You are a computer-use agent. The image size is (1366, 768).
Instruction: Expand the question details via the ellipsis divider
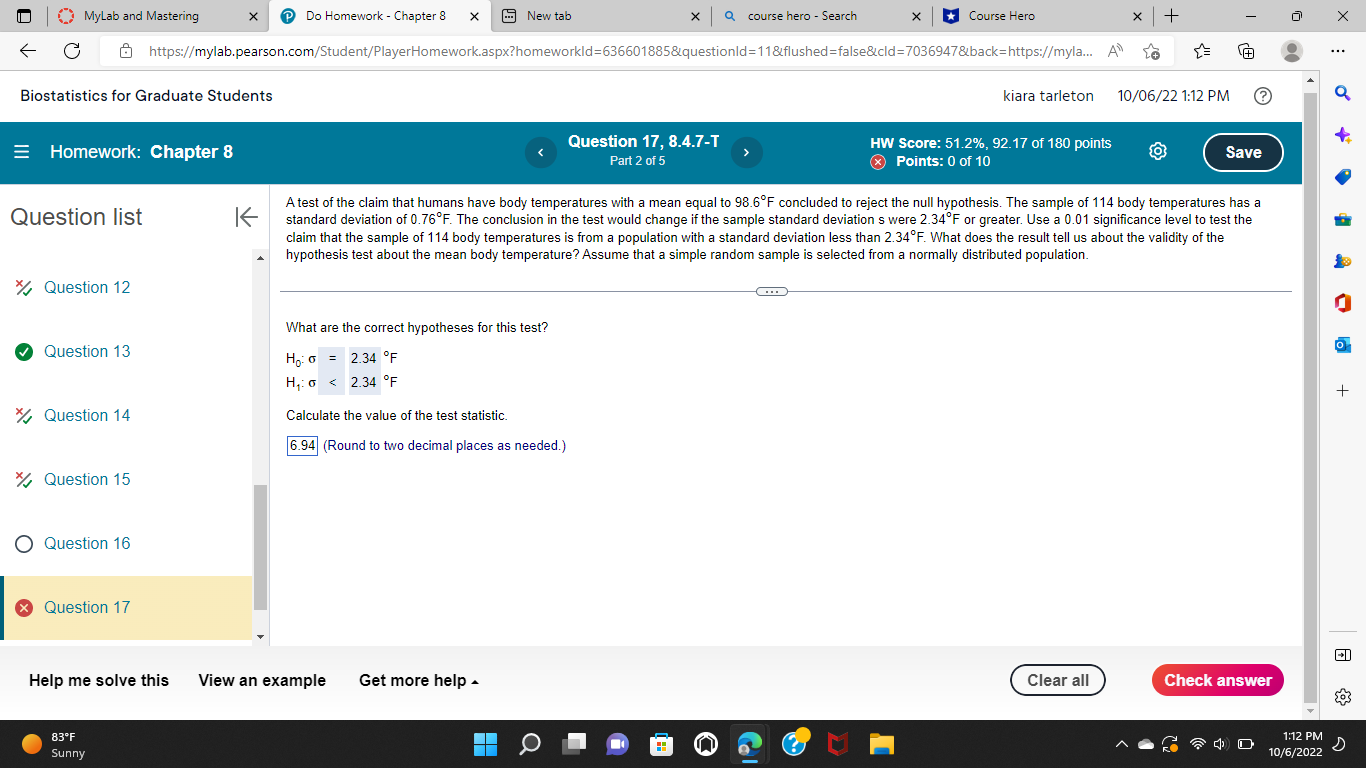point(772,291)
